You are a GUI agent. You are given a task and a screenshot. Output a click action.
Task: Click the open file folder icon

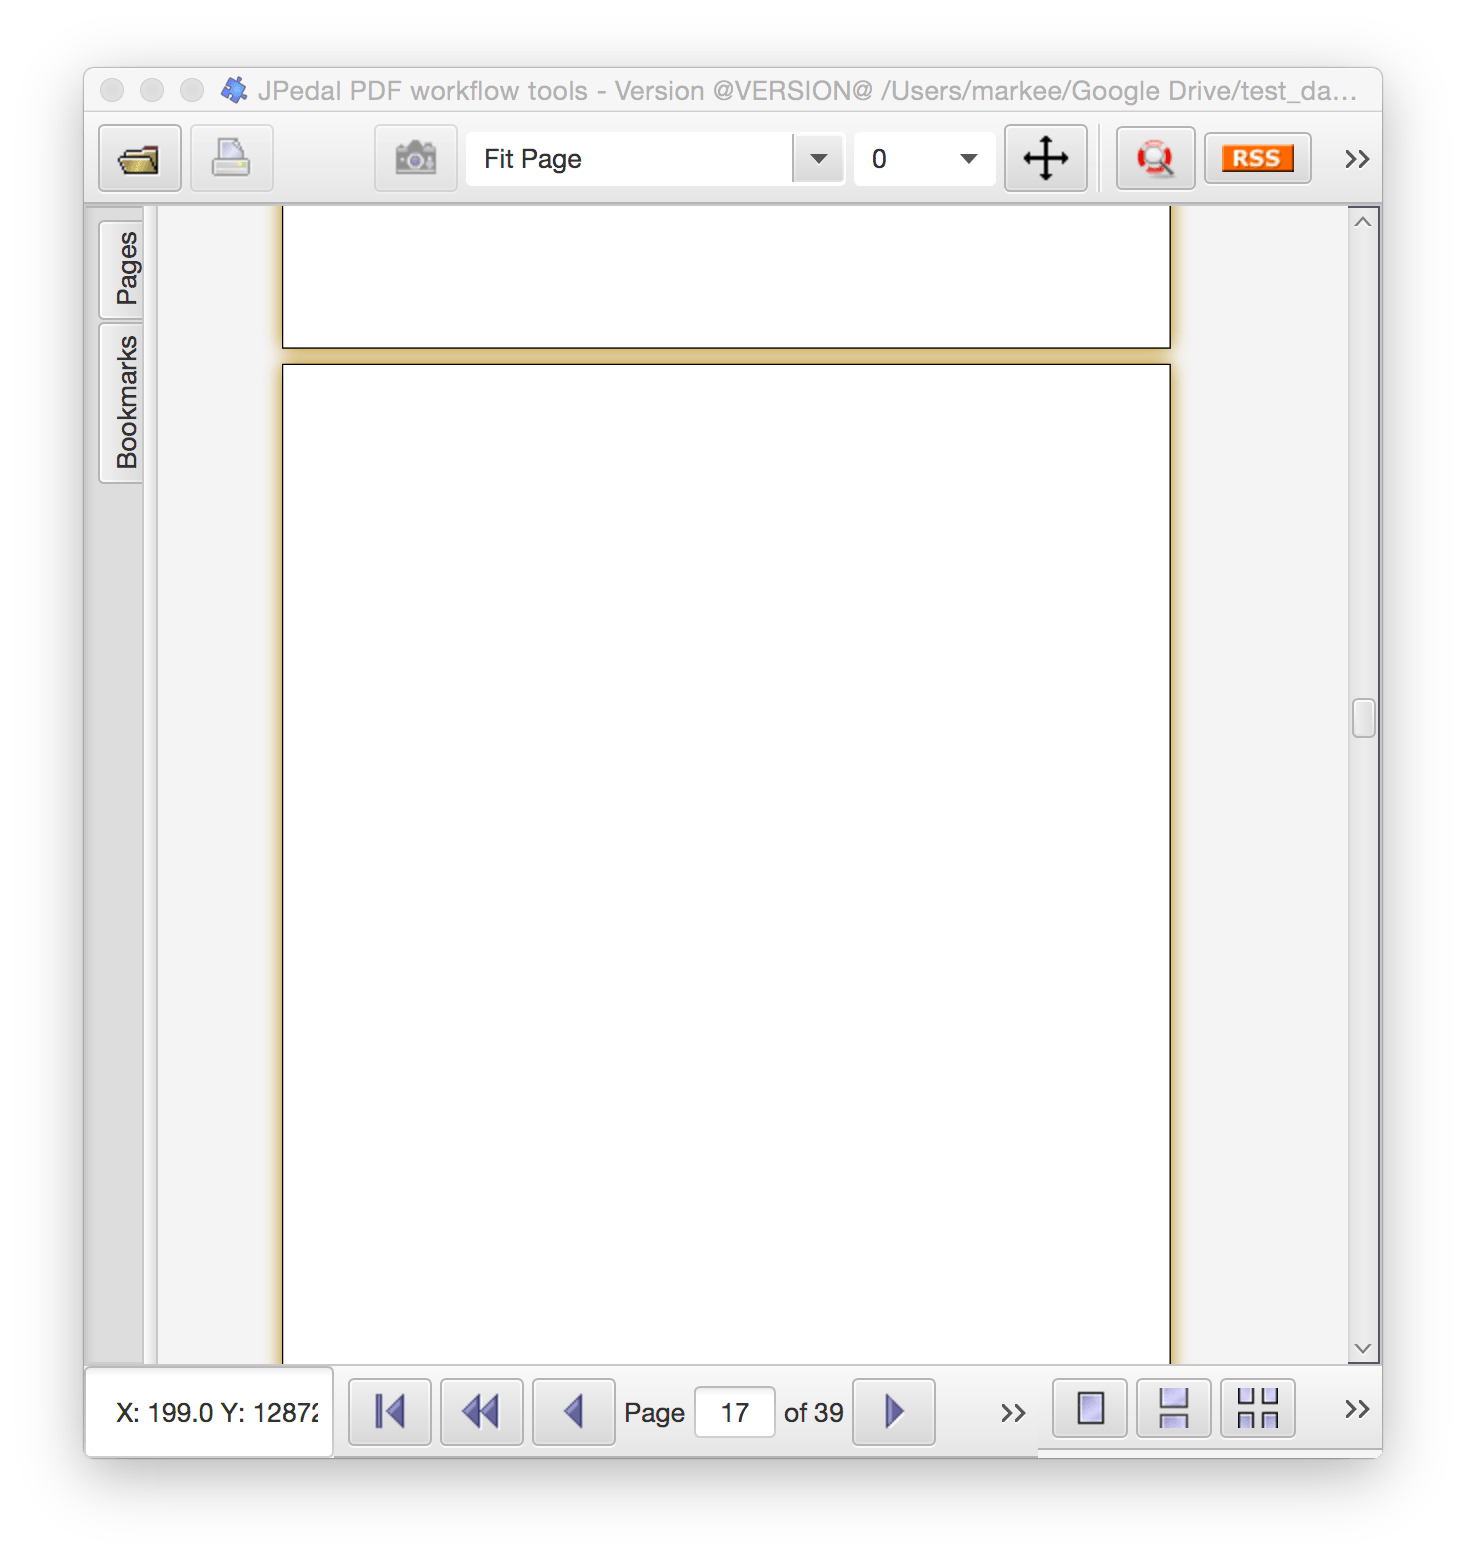tap(139, 159)
